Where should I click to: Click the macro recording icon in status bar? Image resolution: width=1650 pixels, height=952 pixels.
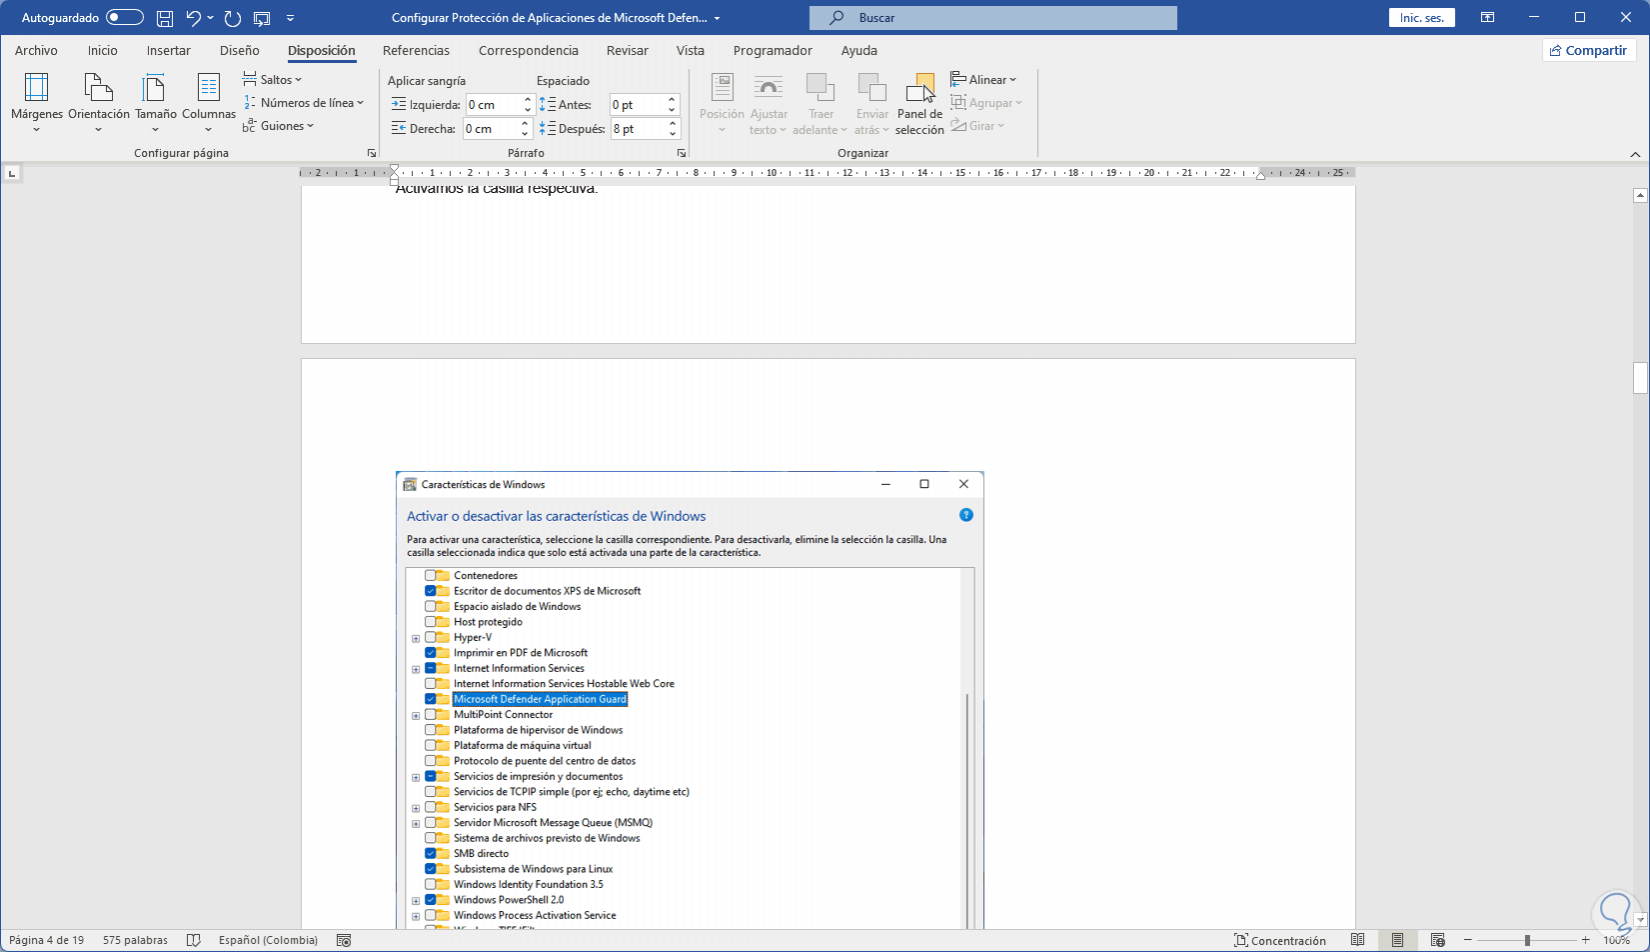pos(344,940)
